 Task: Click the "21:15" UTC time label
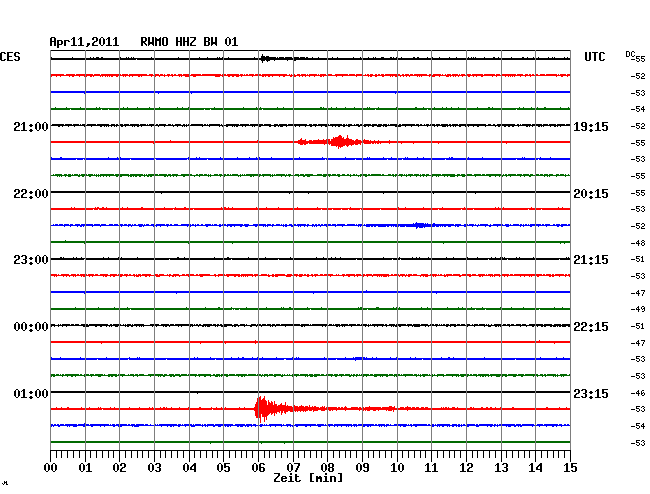point(591,260)
